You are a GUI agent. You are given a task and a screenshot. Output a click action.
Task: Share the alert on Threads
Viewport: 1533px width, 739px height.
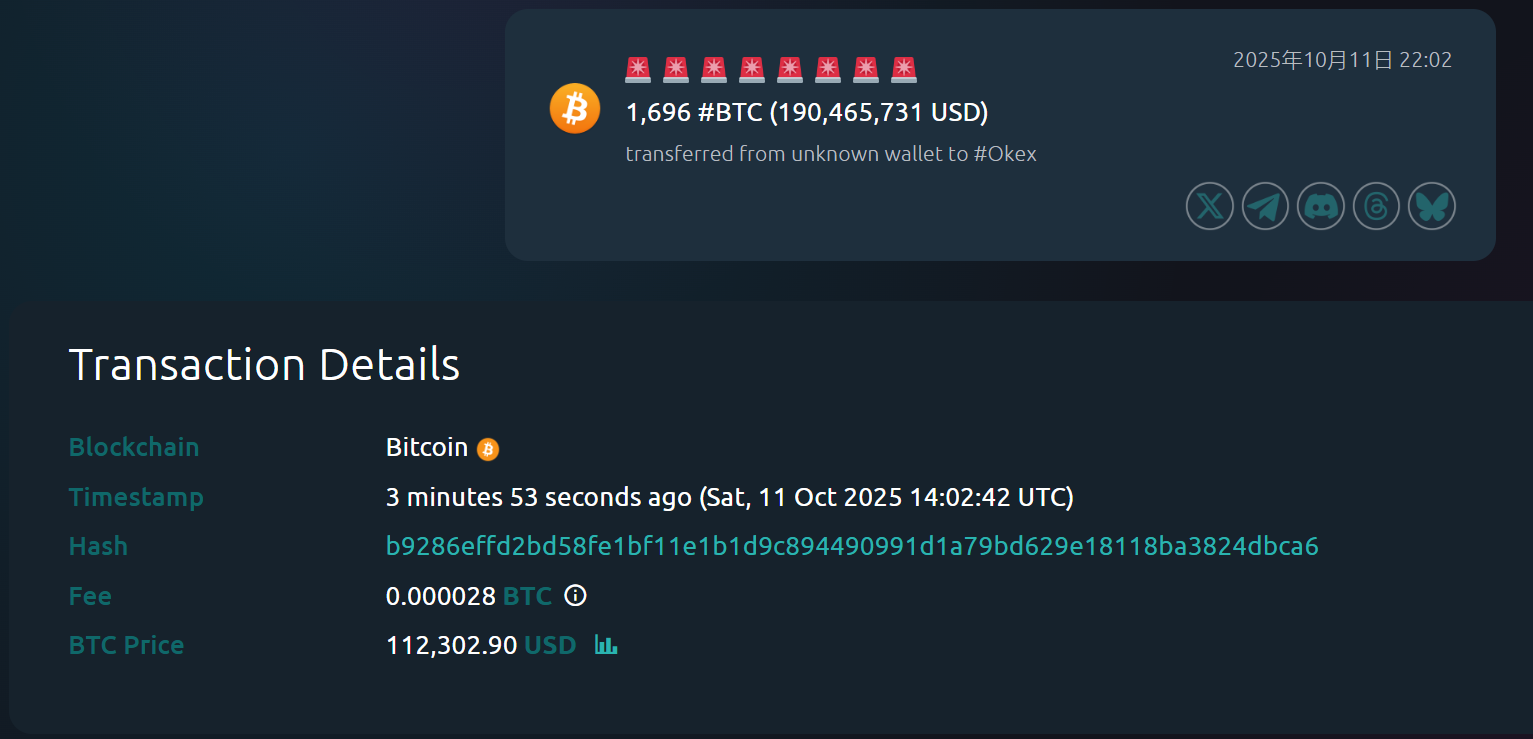1377,207
